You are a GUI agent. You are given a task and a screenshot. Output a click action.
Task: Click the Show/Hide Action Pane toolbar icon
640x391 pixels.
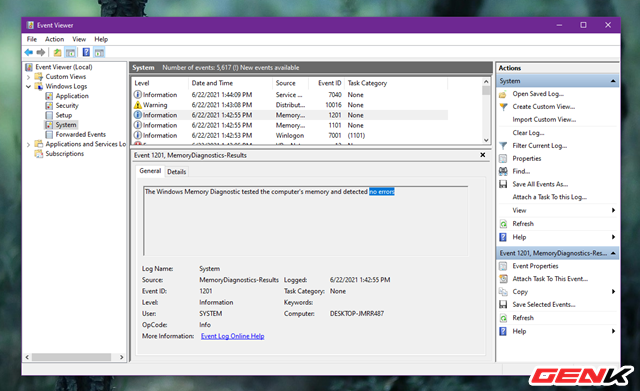pos(99,52)
